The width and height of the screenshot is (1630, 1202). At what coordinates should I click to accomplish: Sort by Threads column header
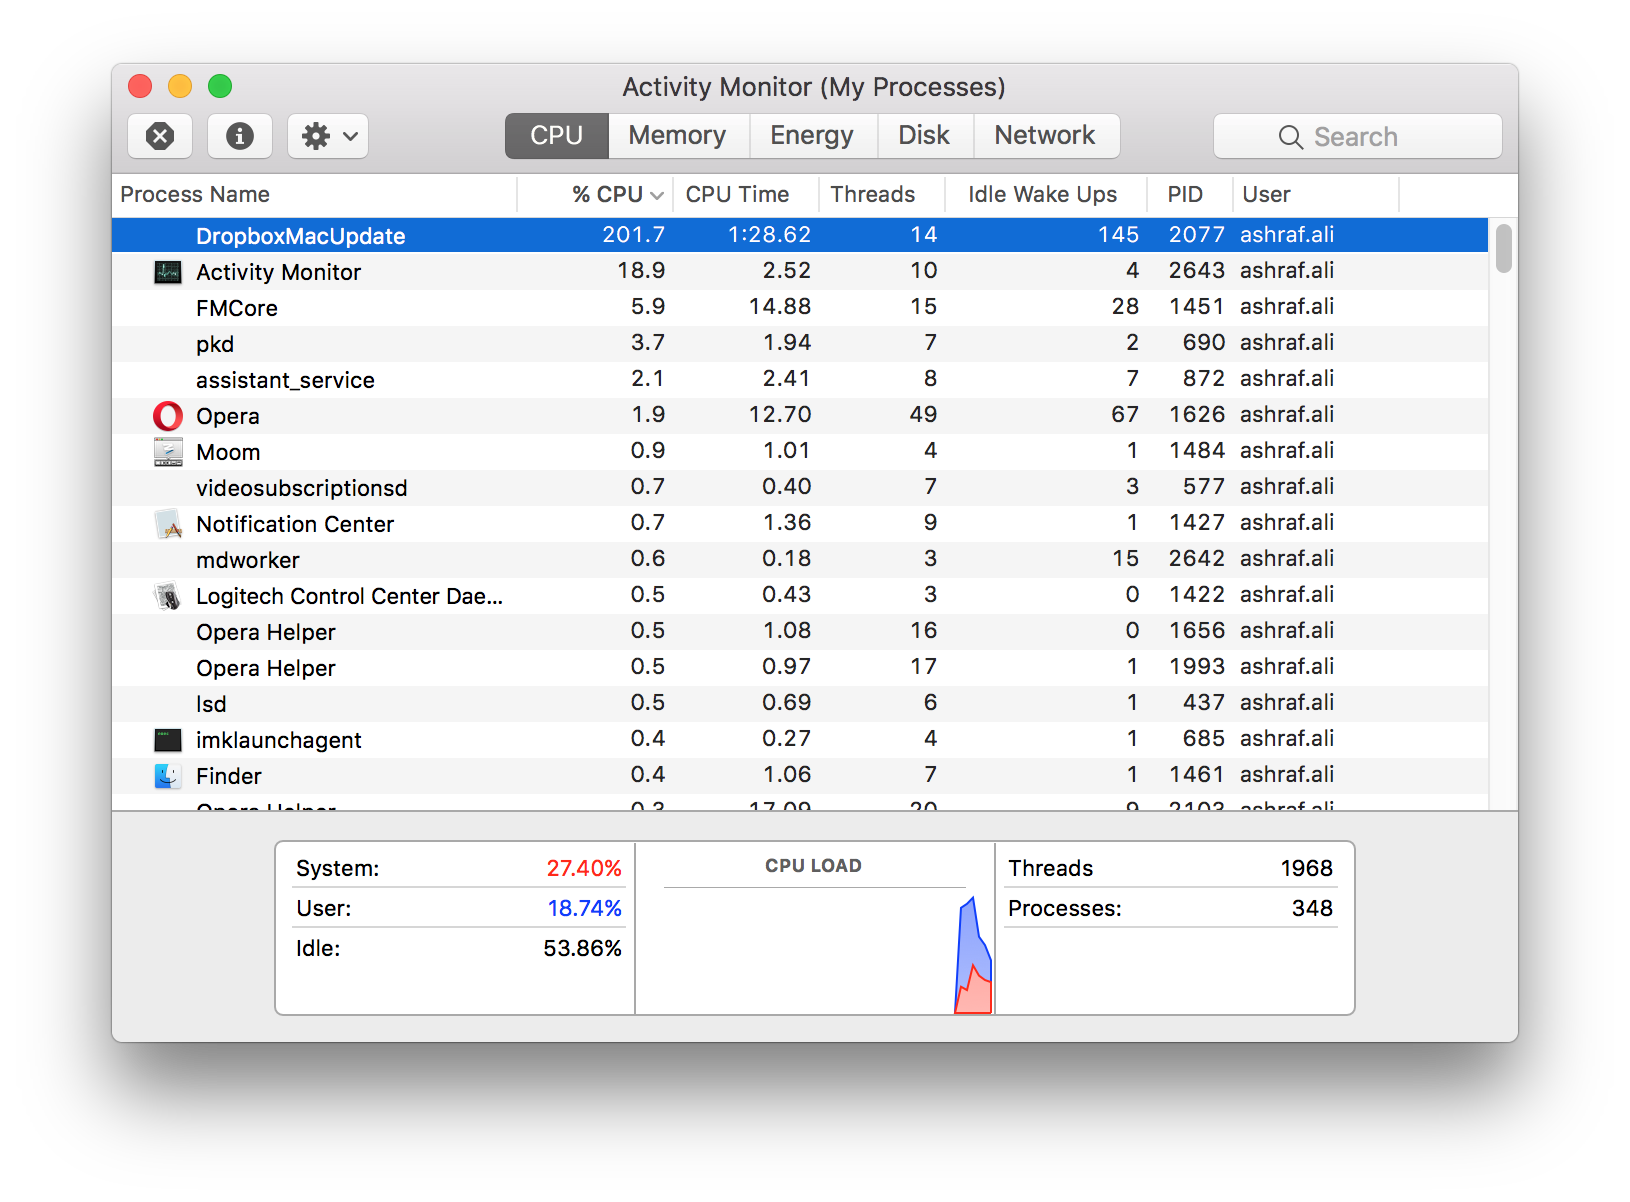pyautogui.click(x=881, y=194)
